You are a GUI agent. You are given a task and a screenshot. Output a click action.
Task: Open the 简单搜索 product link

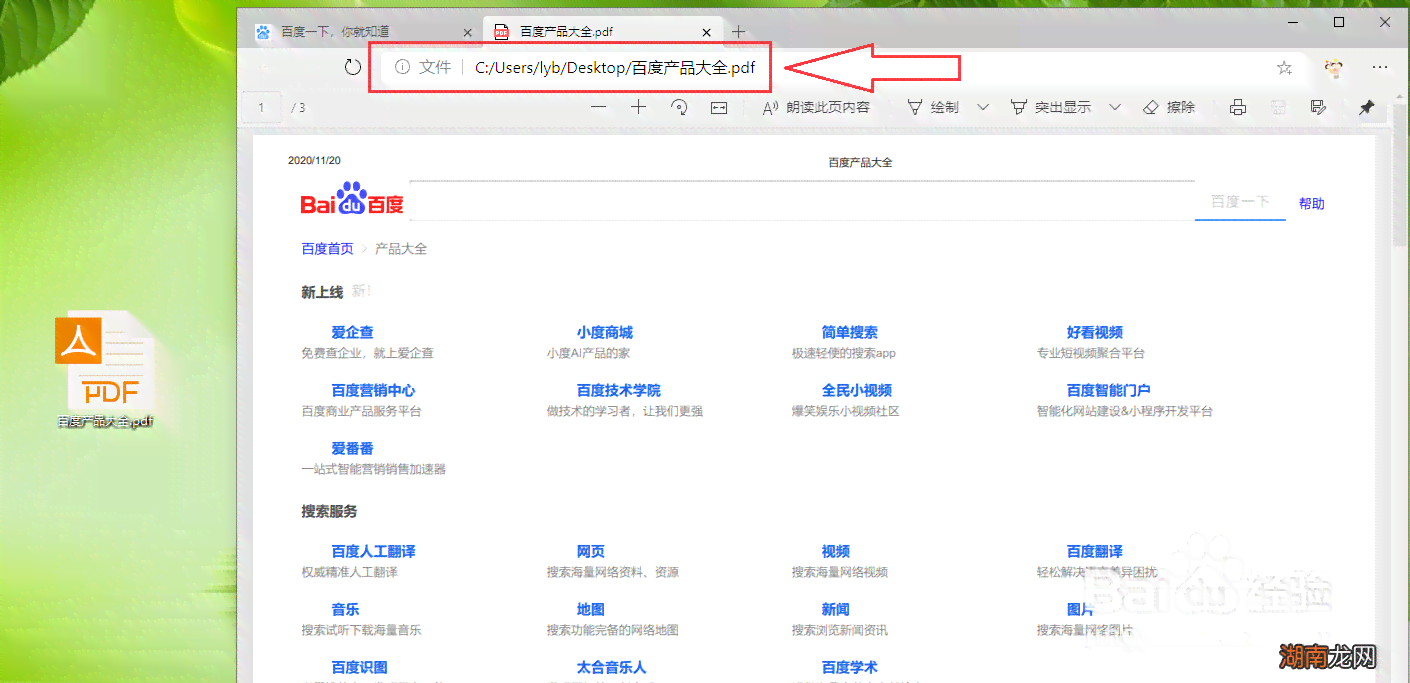[849, 332]
